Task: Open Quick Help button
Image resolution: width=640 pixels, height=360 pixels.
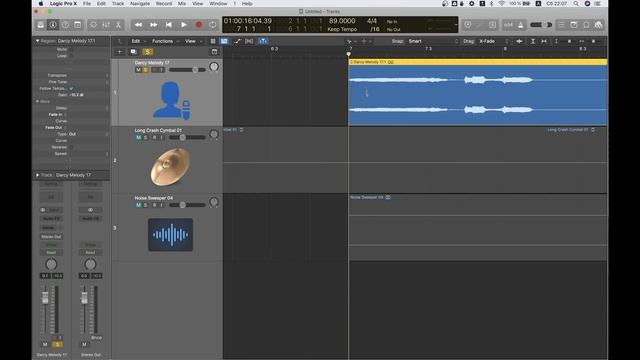Action: [65, 25]
